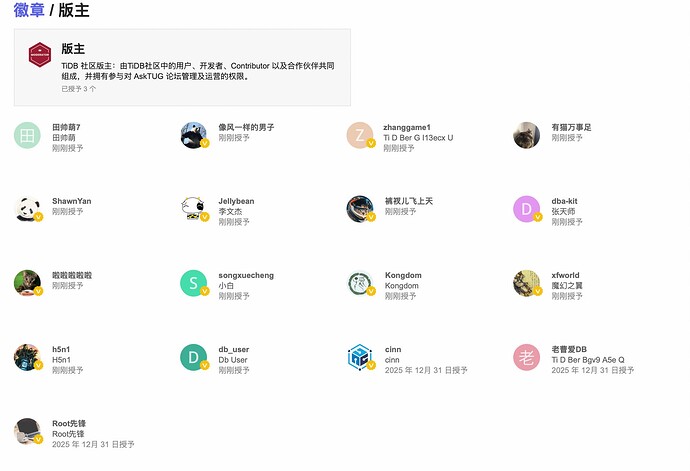
Task: Open bold username link h5n1
Action: [61, 349]
